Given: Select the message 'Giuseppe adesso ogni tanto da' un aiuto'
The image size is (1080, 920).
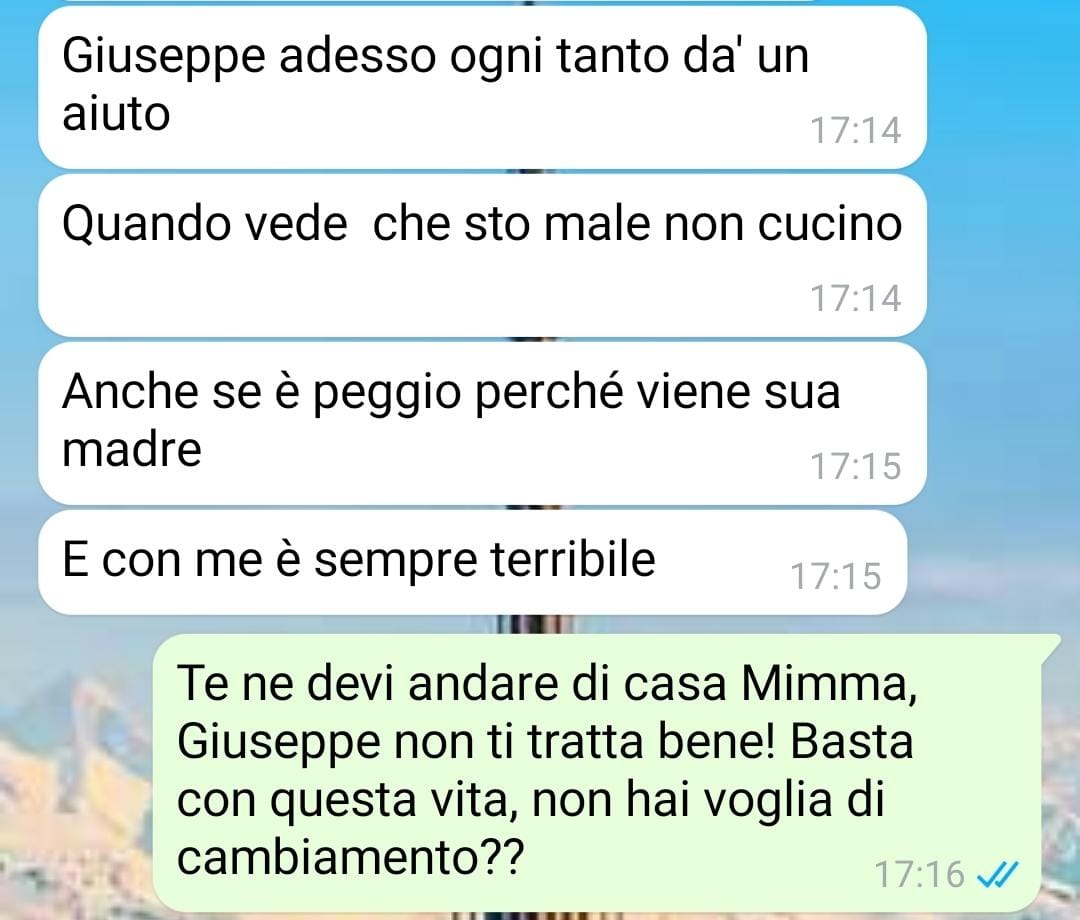Looking at the screenshot, I should pos(482,87).
